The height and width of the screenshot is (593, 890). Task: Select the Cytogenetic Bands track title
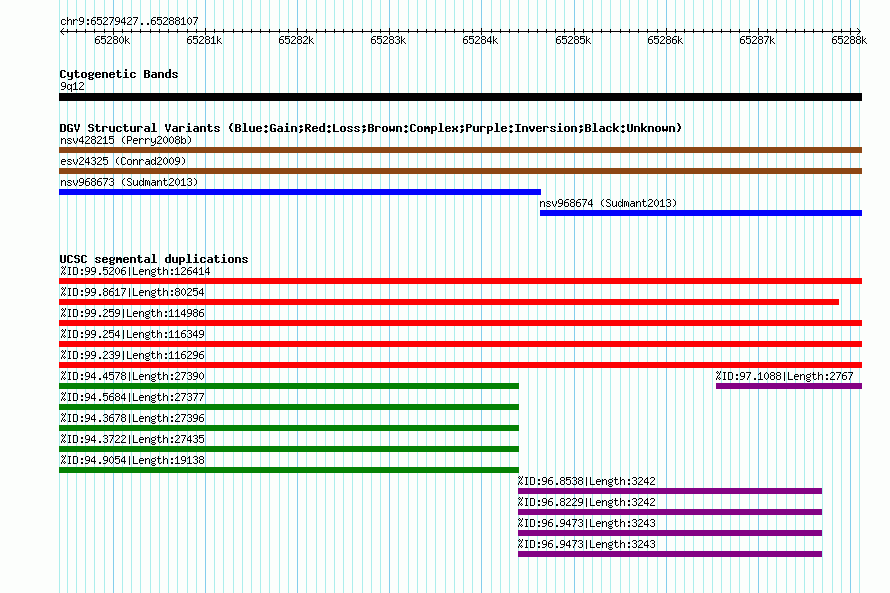tap(119, 74)
